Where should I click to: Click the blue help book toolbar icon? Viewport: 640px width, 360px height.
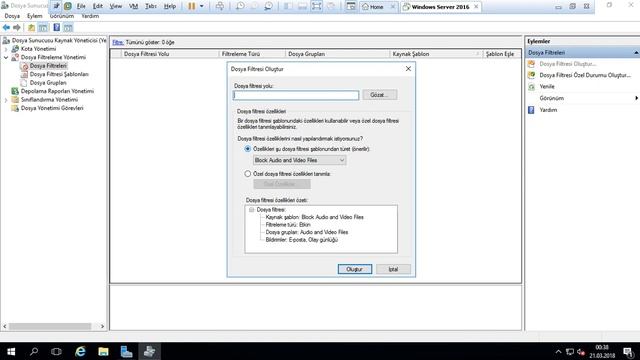click(56, 27)
